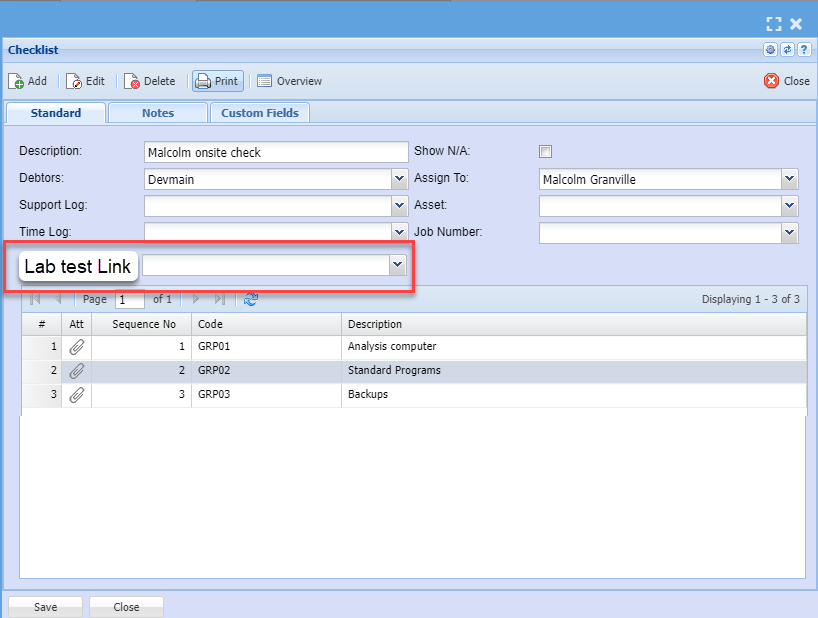The image size is (818, 618).
Task: Refresh the checklist grid
Action: point(251,299)
